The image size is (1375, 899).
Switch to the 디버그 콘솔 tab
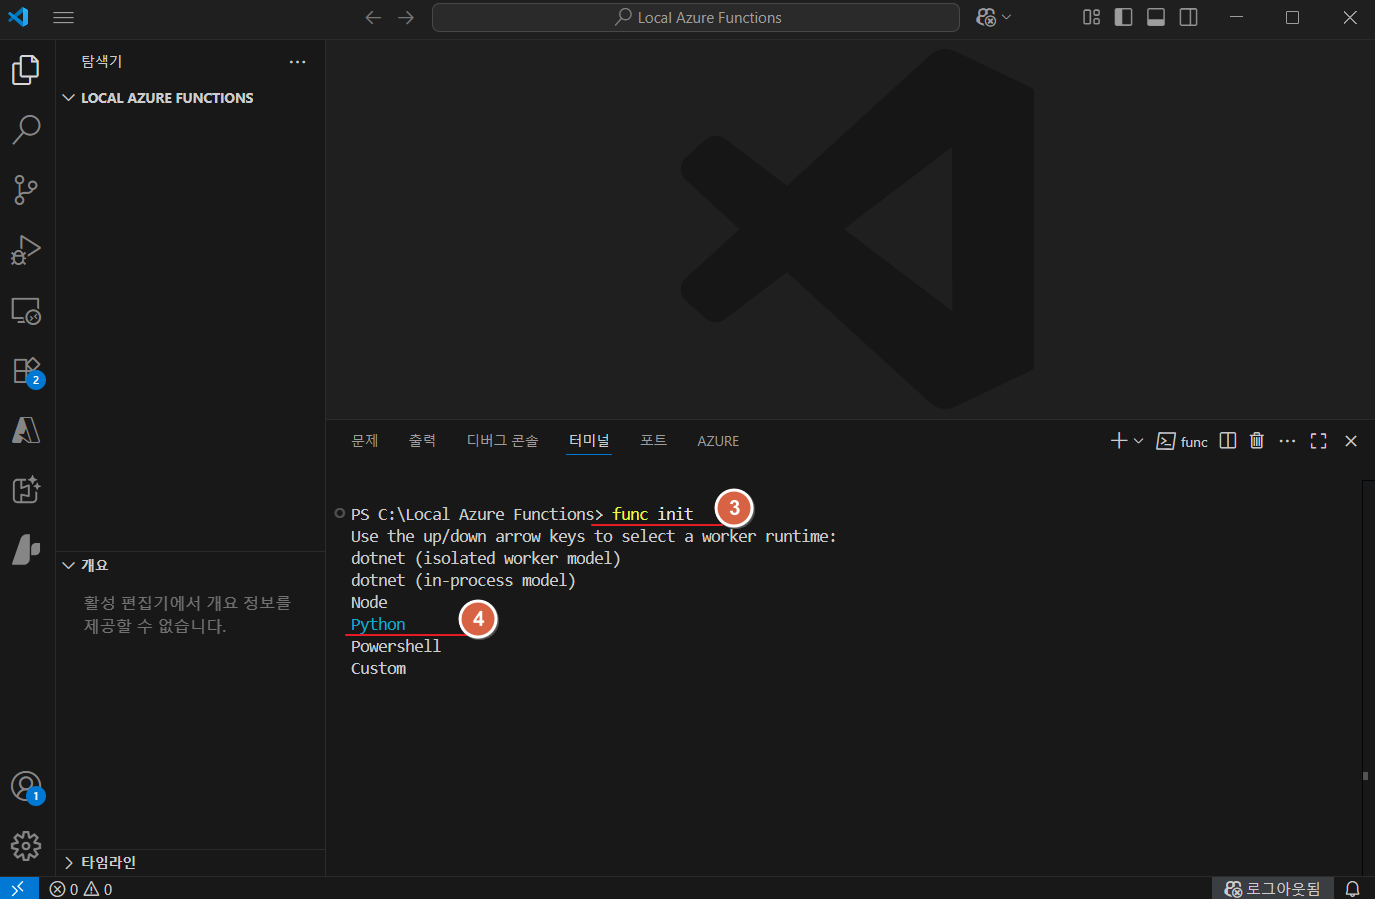click(503, 441)
